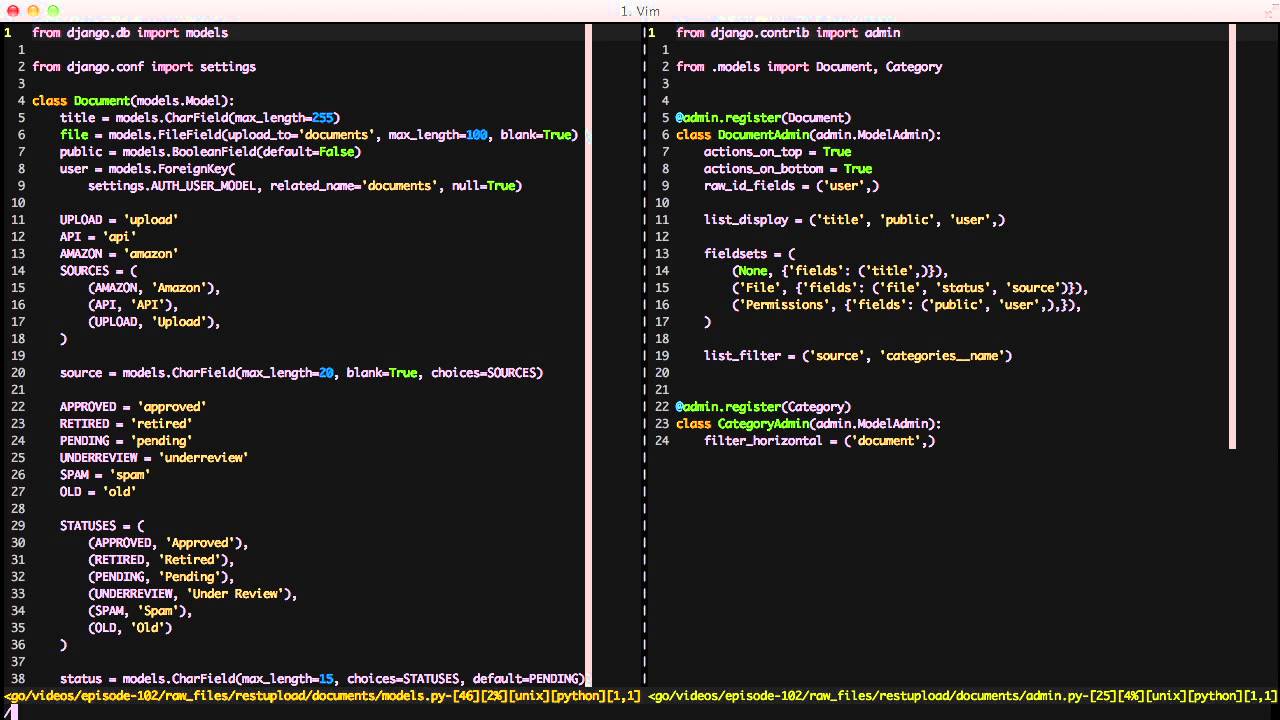The height and width of the screenshot is (720, 1280).
Task: Click the 'STATUSES = (' line
Action: (102, 526)
